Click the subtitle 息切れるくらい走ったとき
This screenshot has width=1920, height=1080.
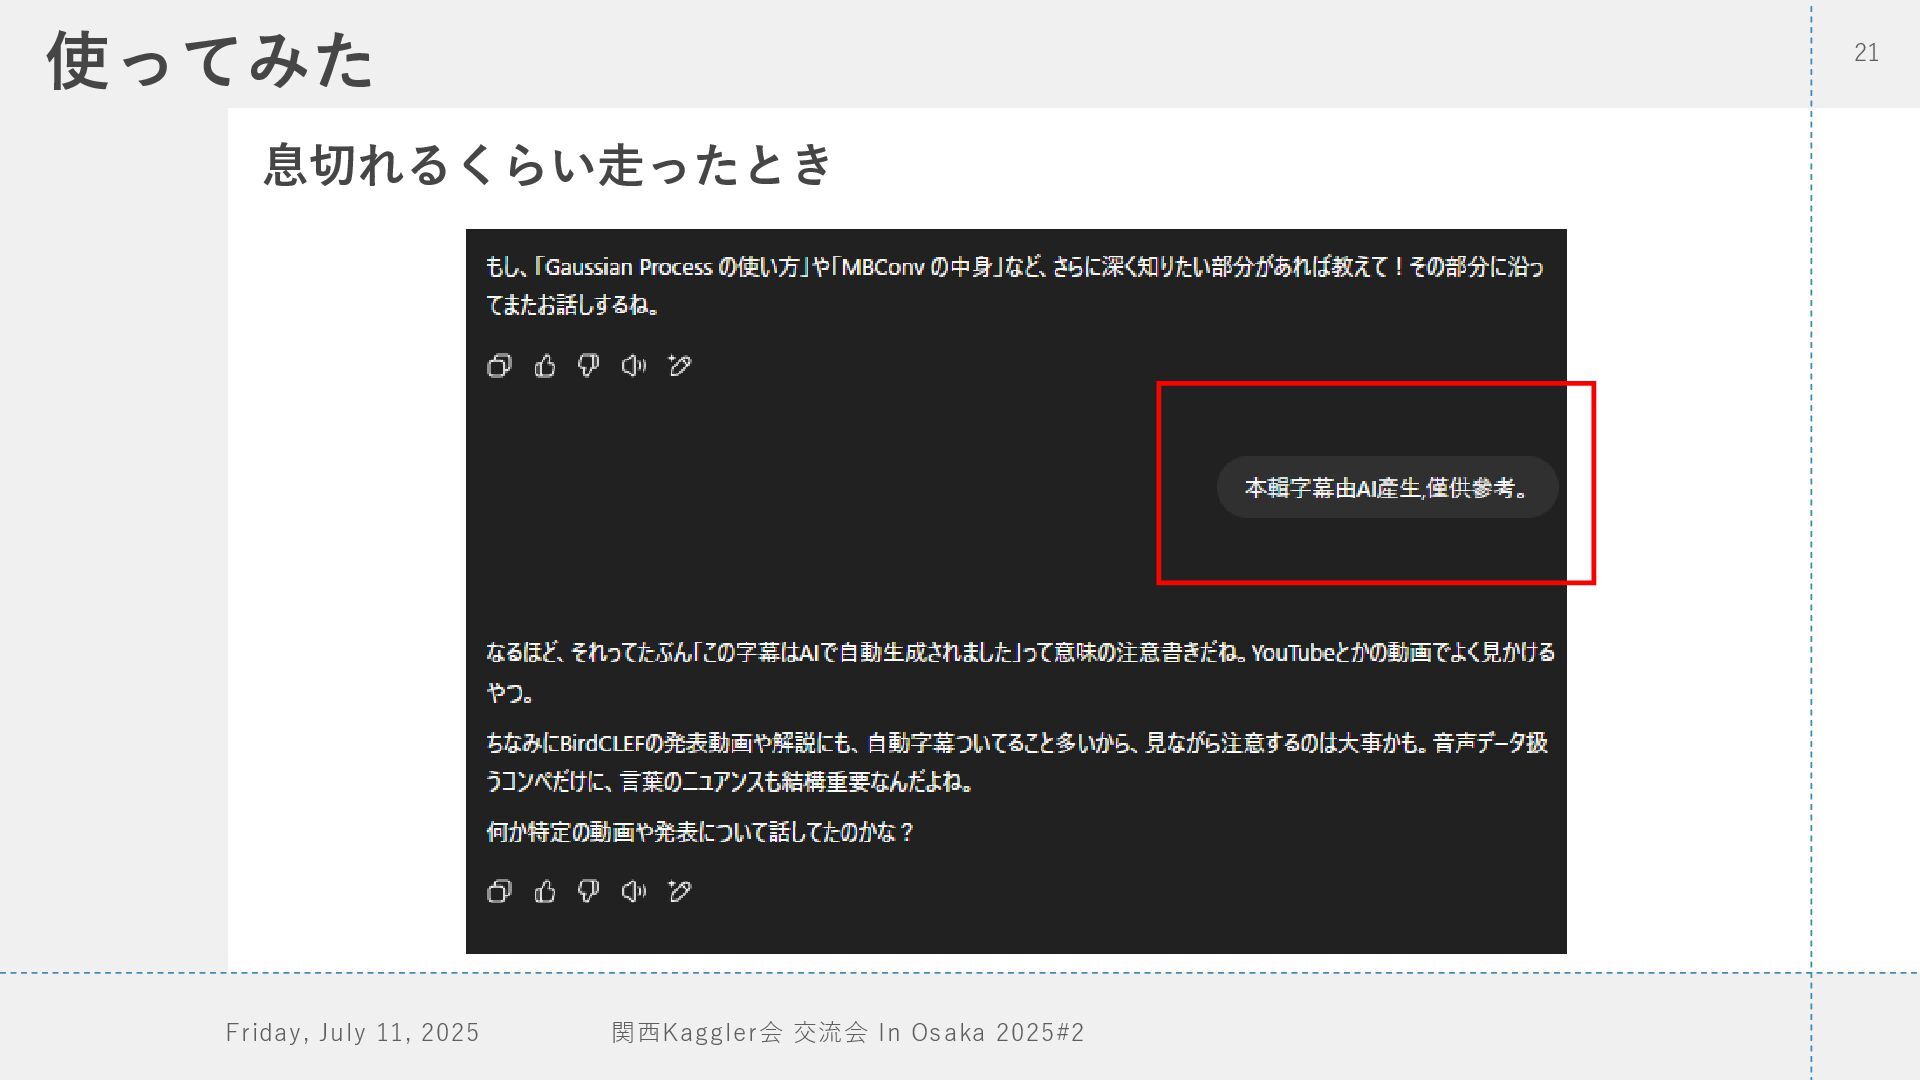[548, 164]
